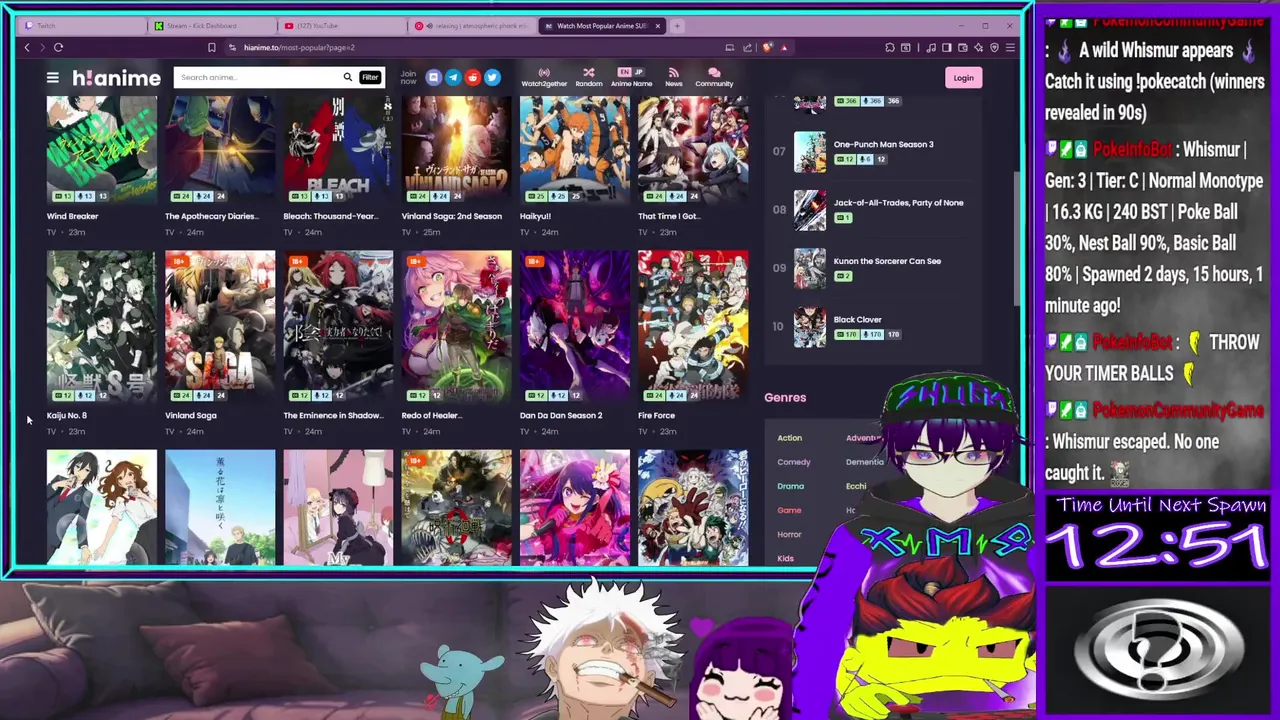1280x720 pixels.
Task: Open That Time I Got title link
Action: [669, 216]
